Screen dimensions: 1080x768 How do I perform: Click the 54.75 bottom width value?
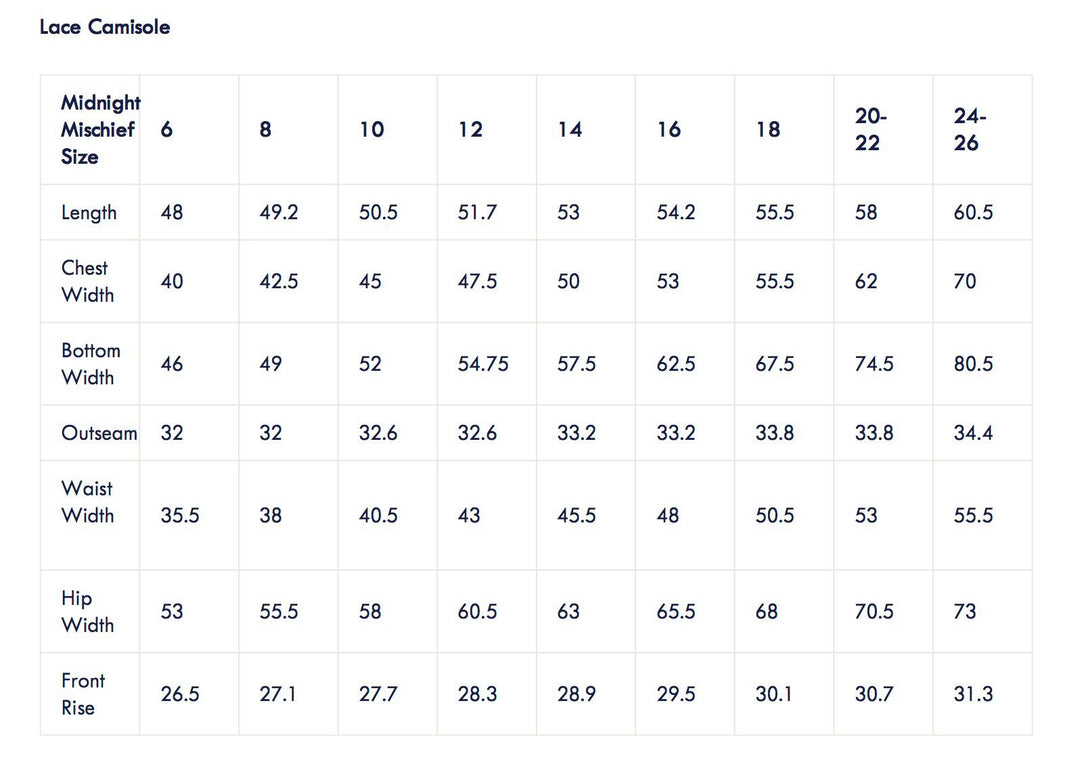(x=483, y=364)
